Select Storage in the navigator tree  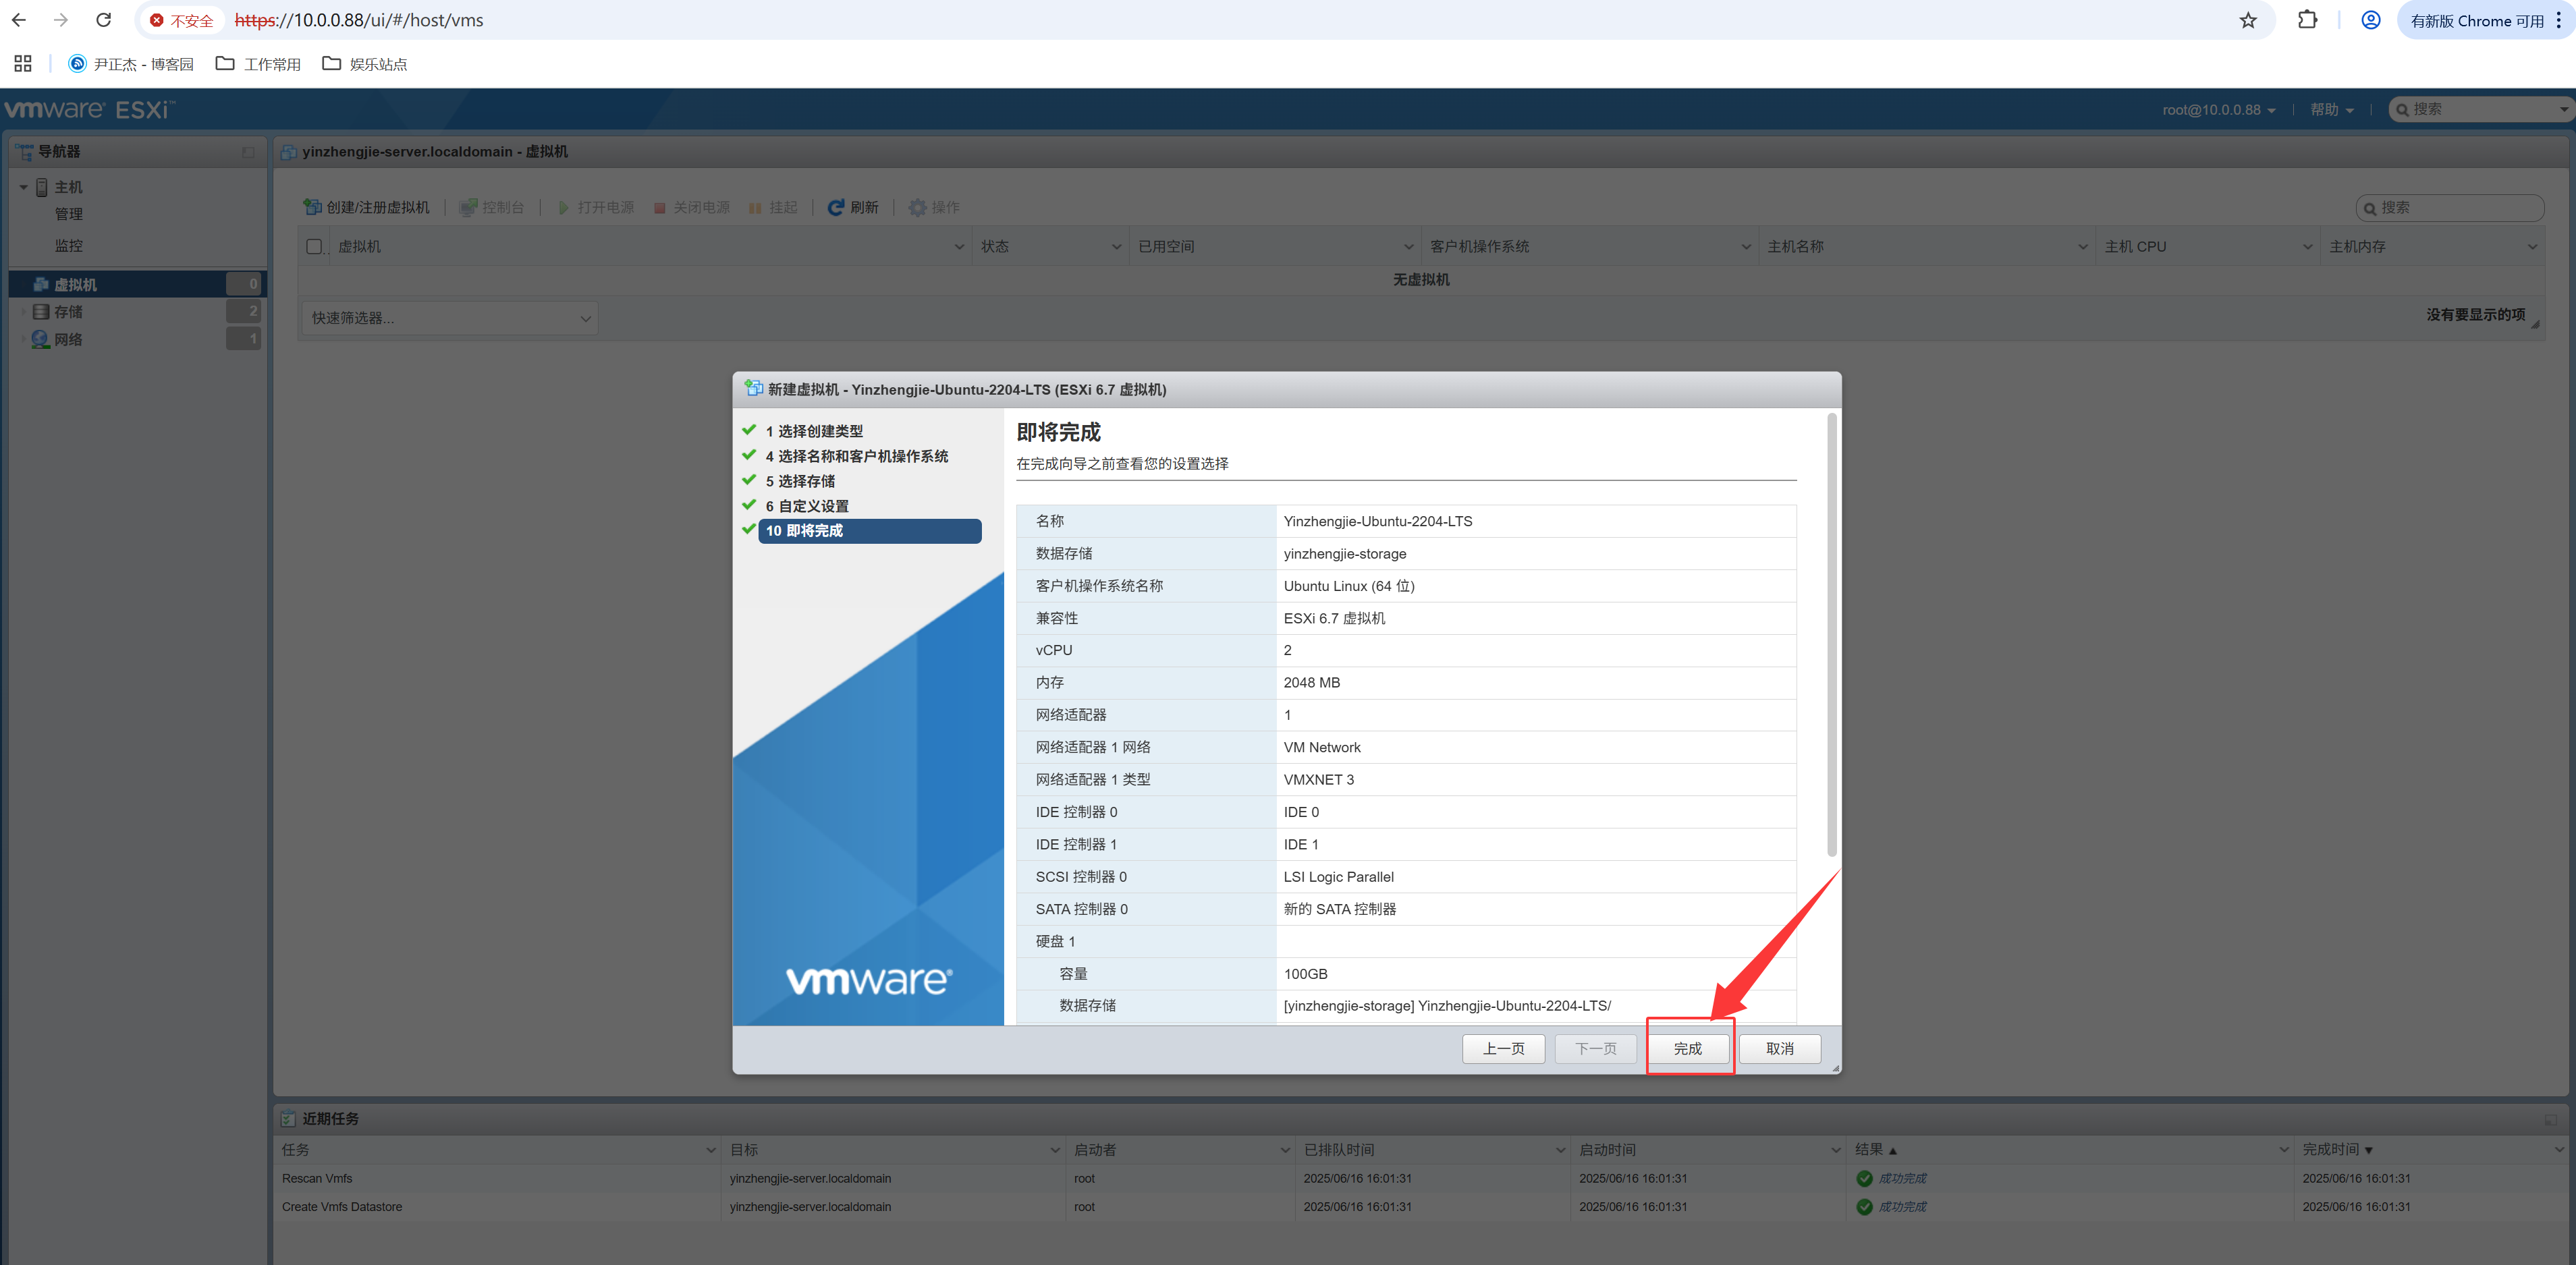[x=68, y=312]
